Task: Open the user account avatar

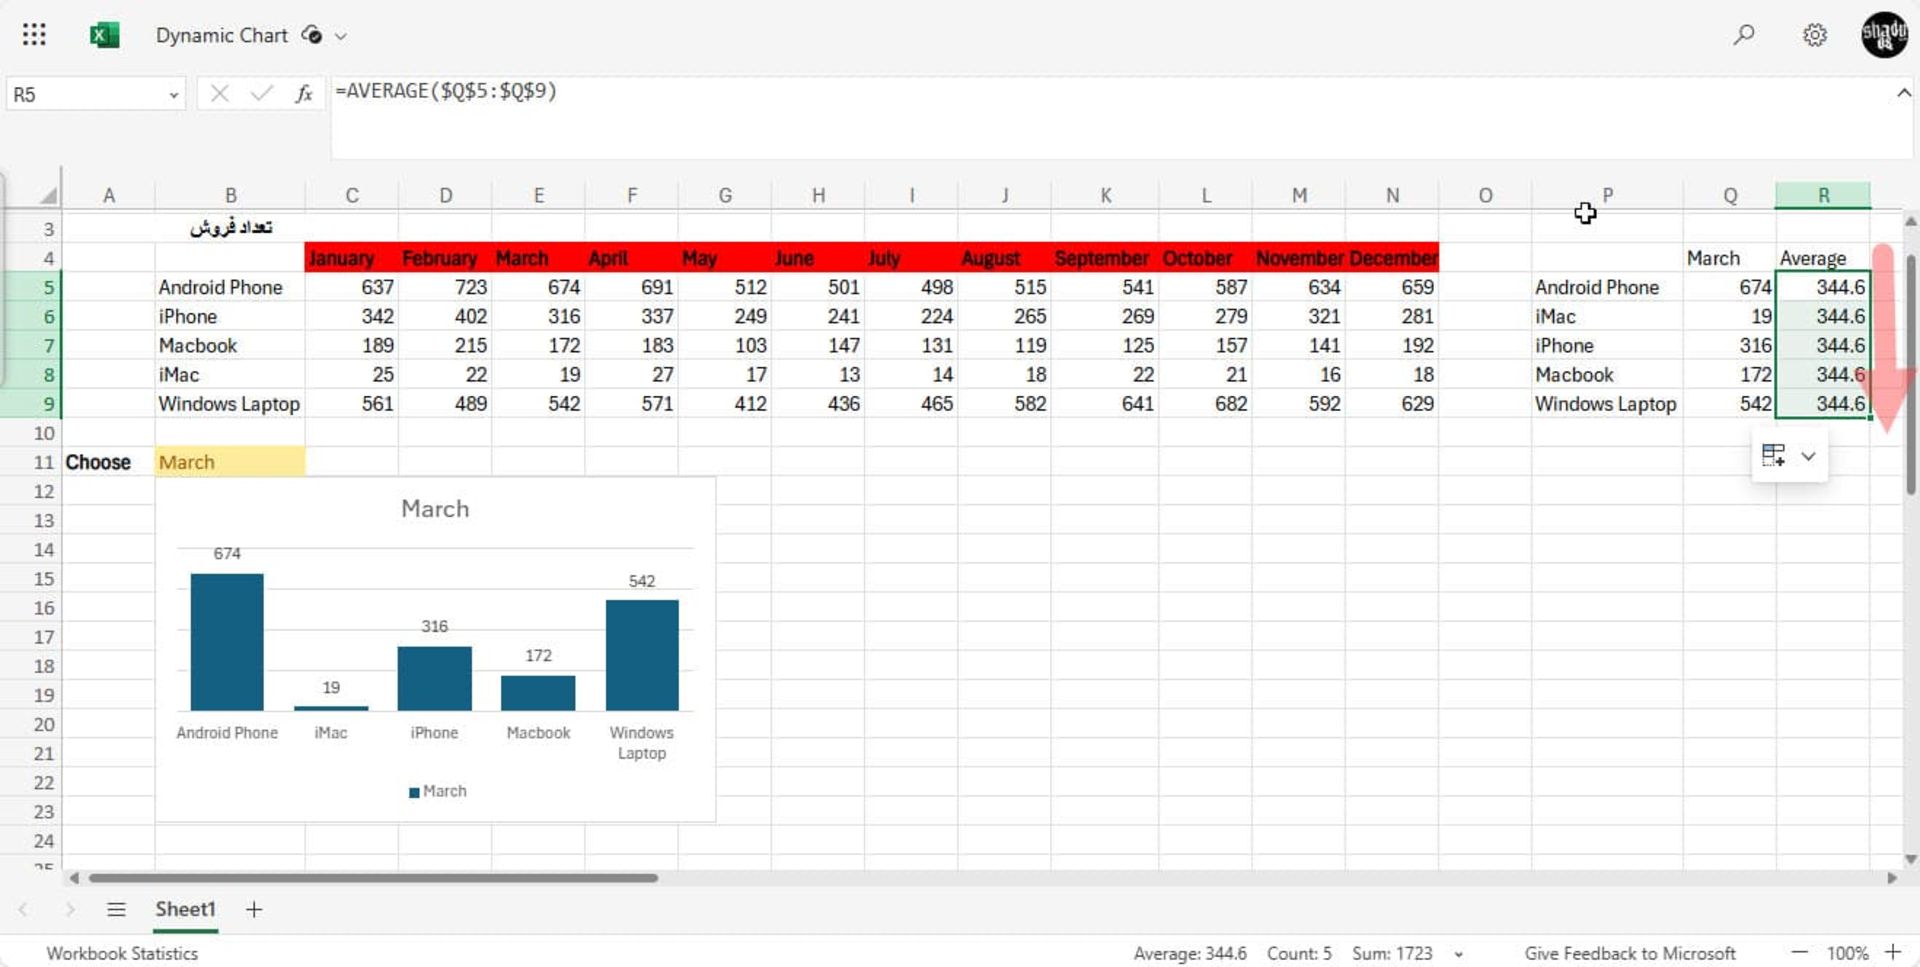Action: pos(1884,35)
